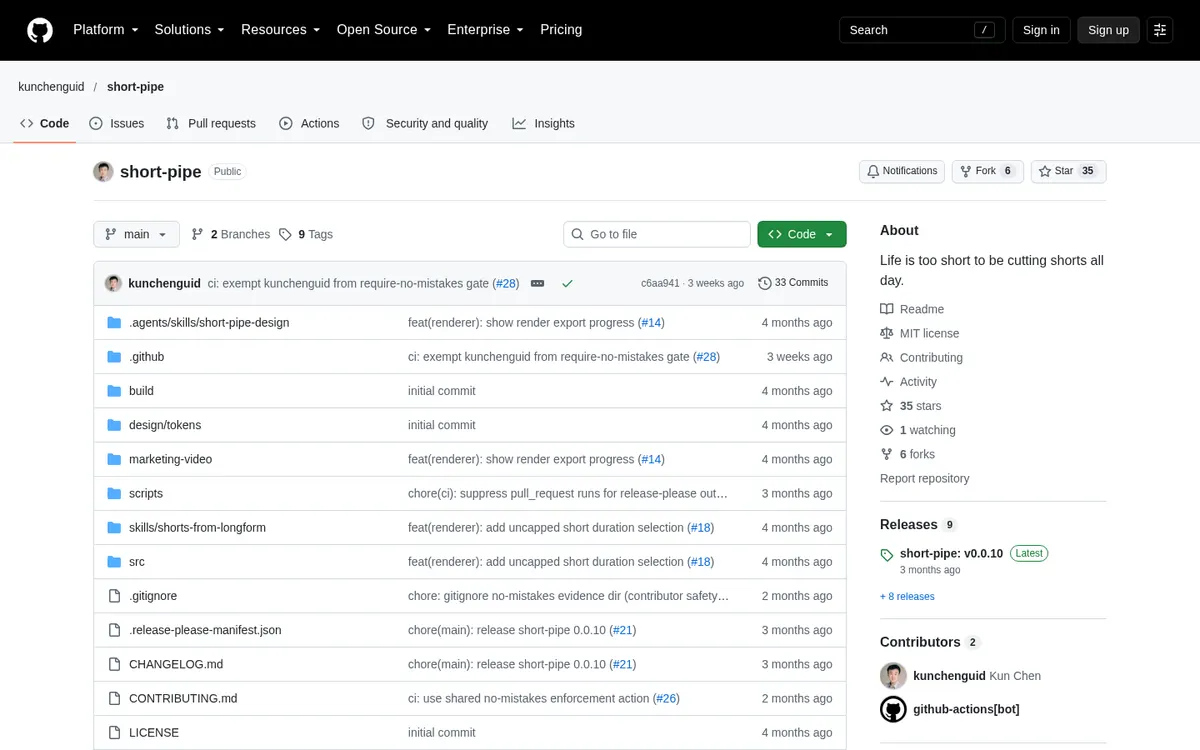The width and height of the screenshot is (1200, 750).
Task: Switch to the Insights tab
Action: click(543, 123)
